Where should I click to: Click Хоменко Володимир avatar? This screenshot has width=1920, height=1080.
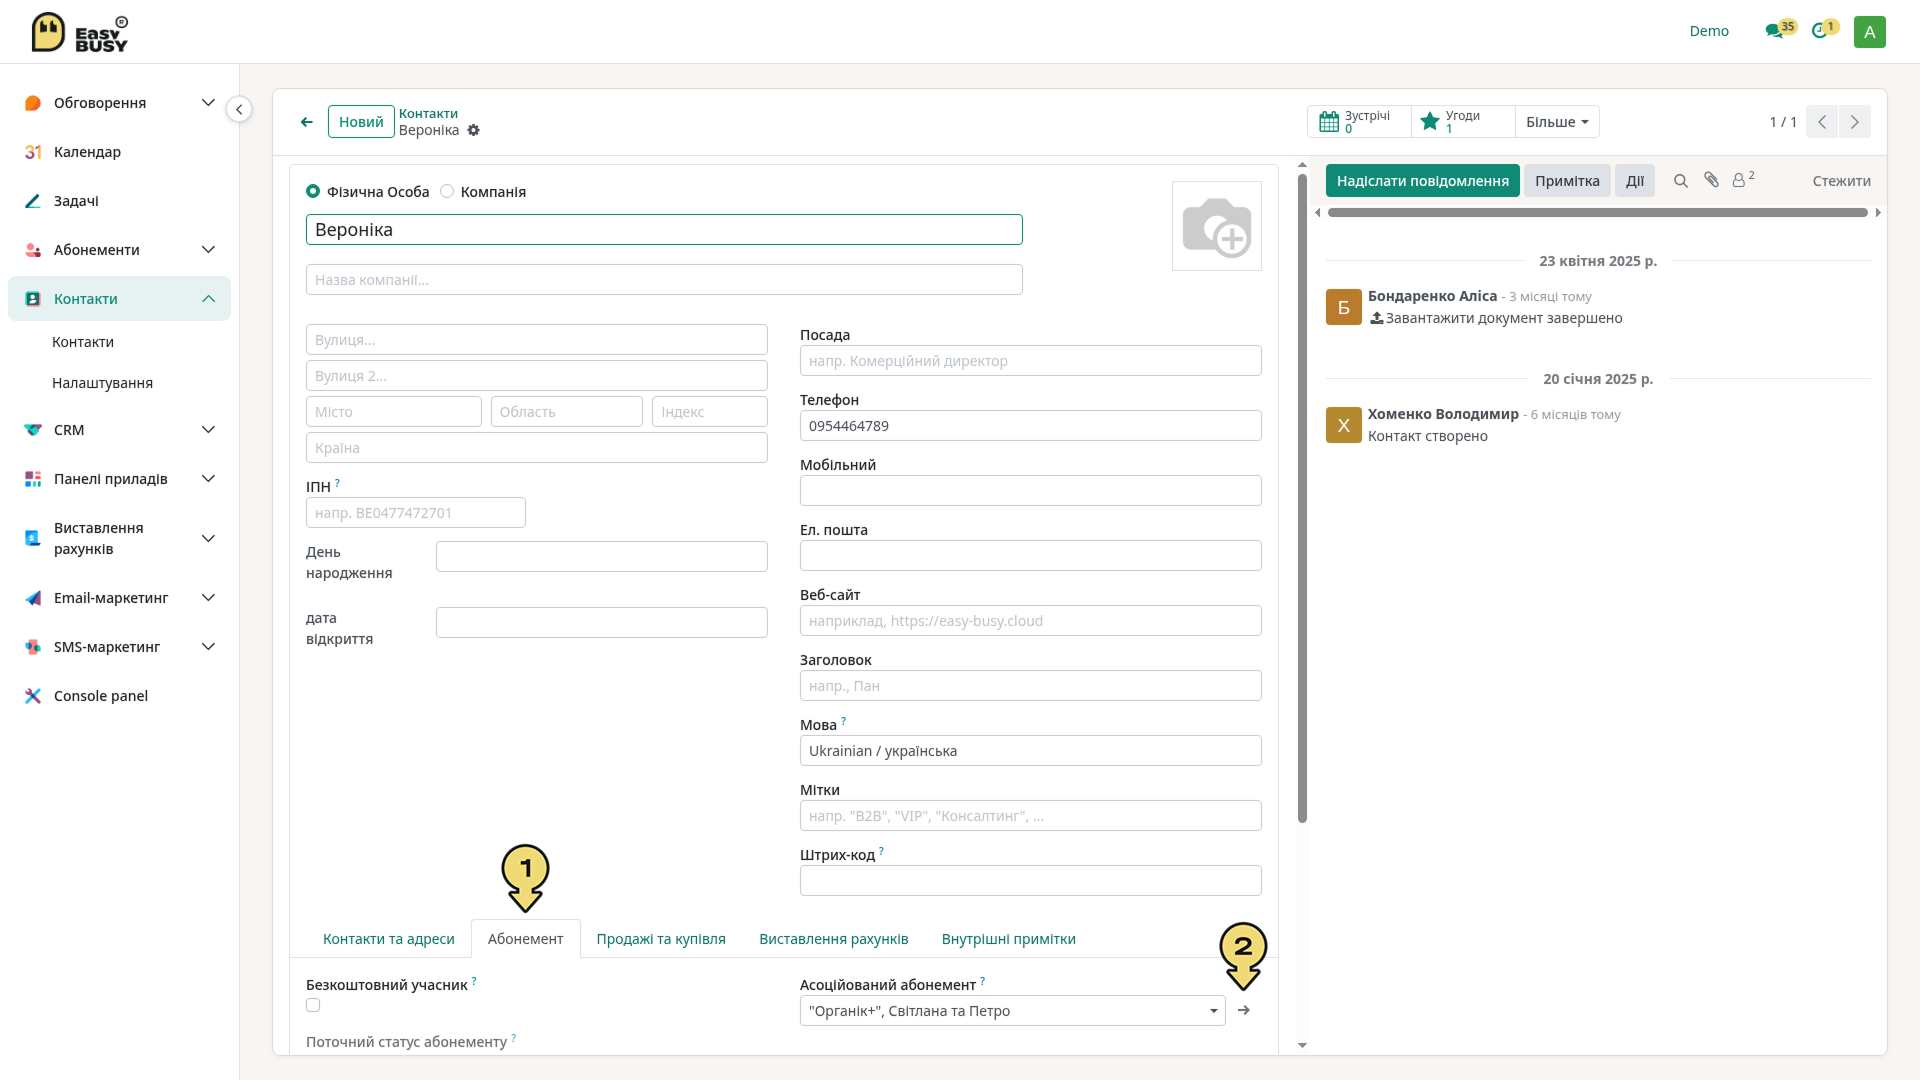(x=1344, y=425)
